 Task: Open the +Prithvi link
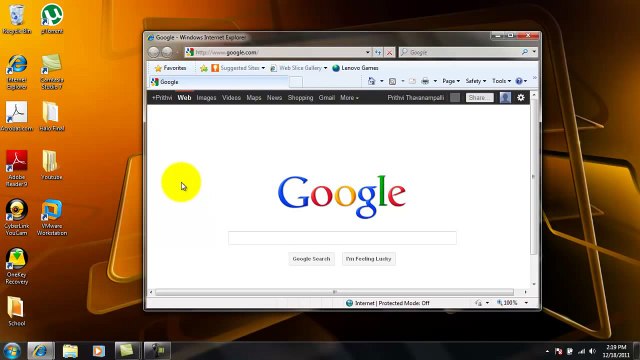coord(162,98)
